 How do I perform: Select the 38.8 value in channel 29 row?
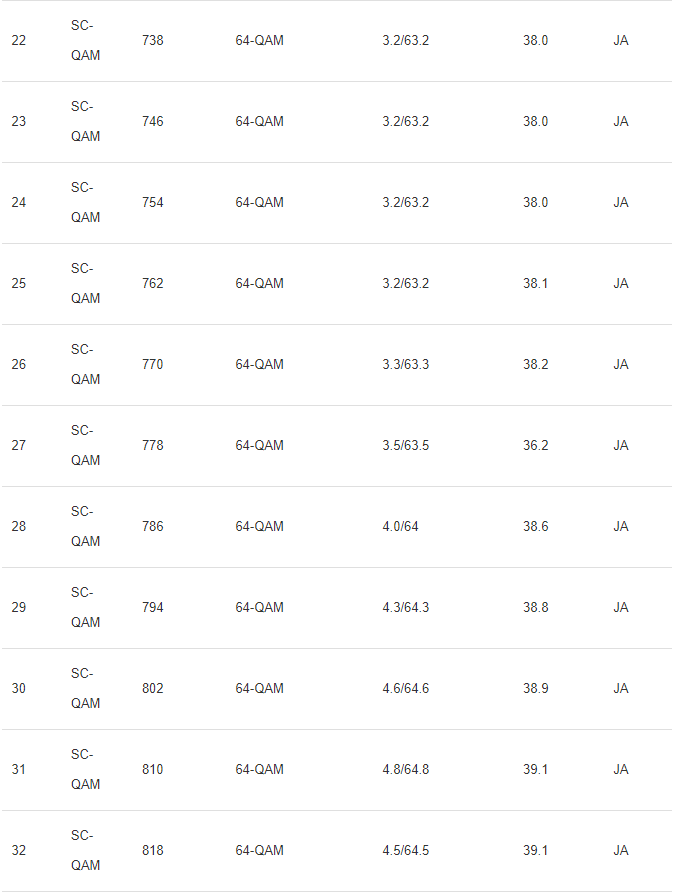tap(535, 608)
